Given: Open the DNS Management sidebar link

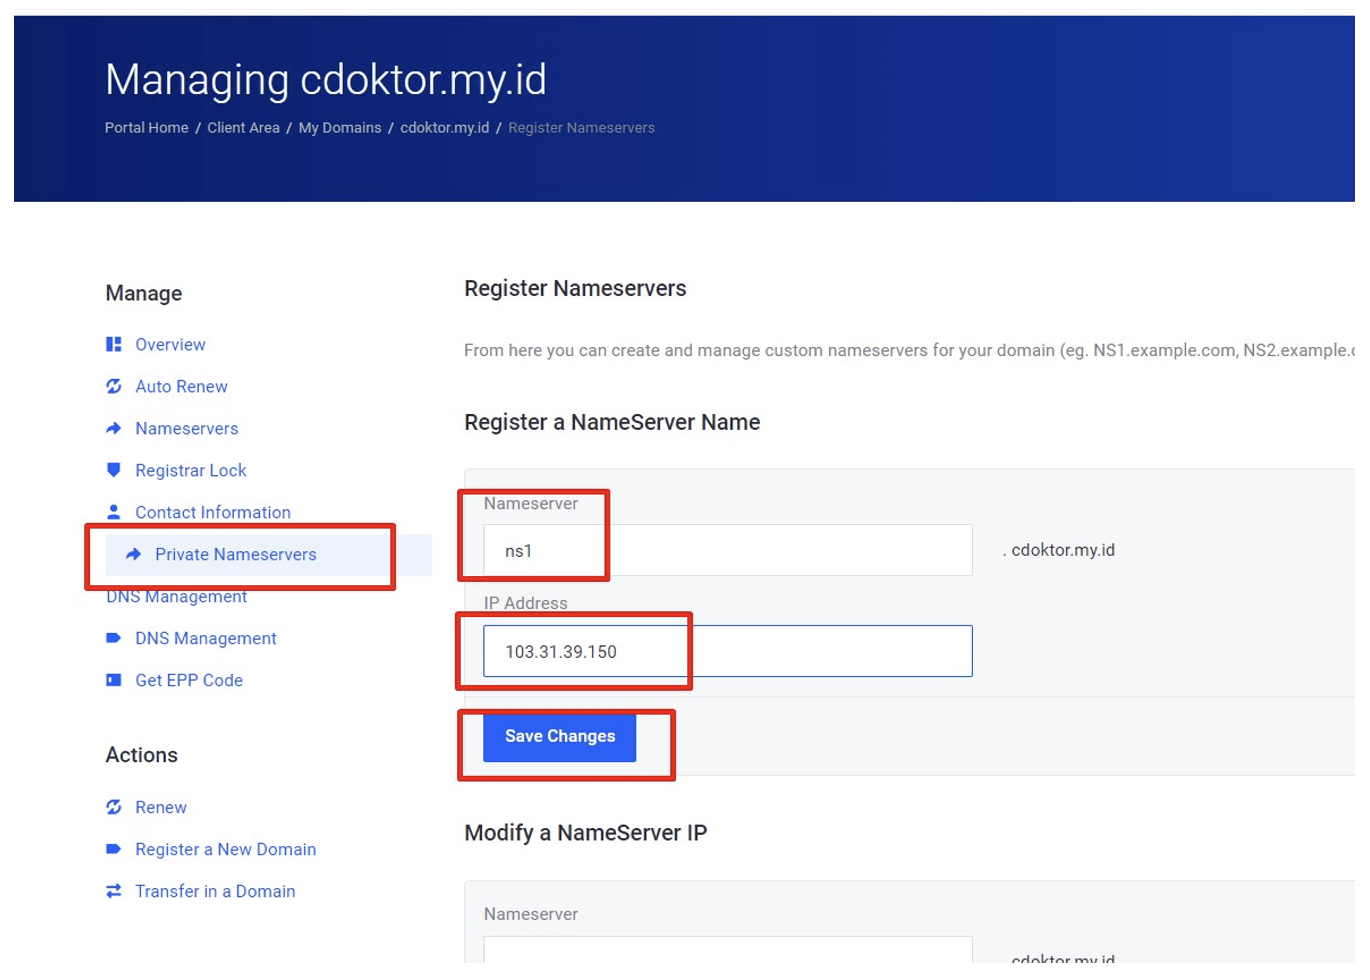Looking at the screenshot, I should tap(206, 638).
